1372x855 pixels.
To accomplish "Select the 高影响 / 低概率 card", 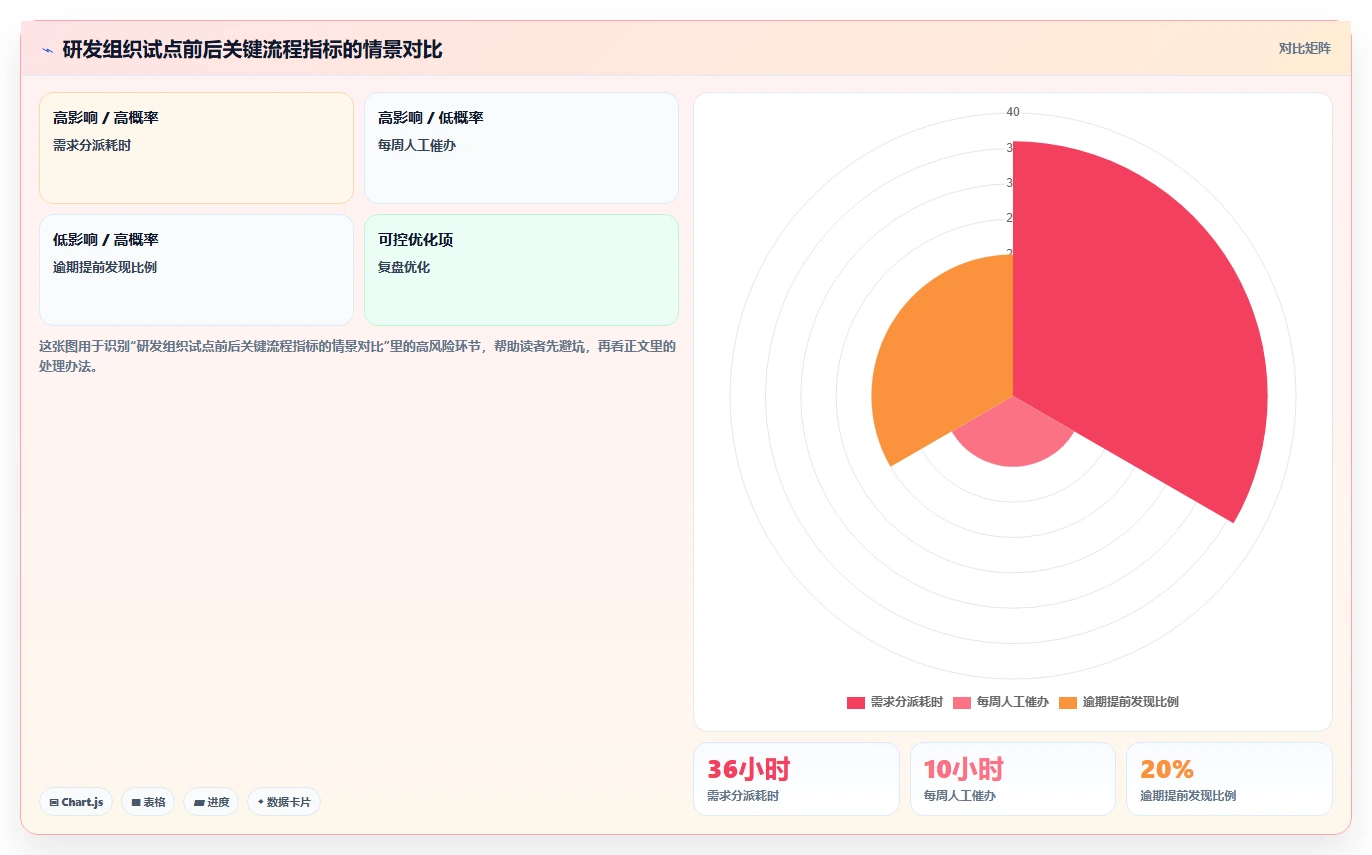I will click(521, 148).
